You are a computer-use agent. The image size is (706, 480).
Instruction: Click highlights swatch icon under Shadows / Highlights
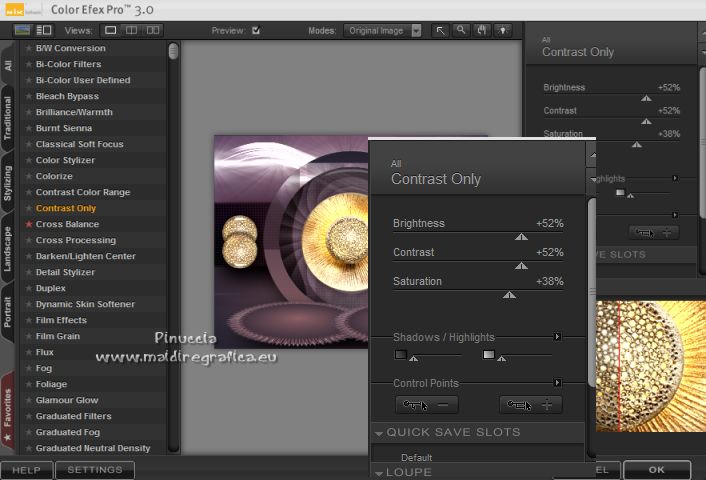click(489, 354)
